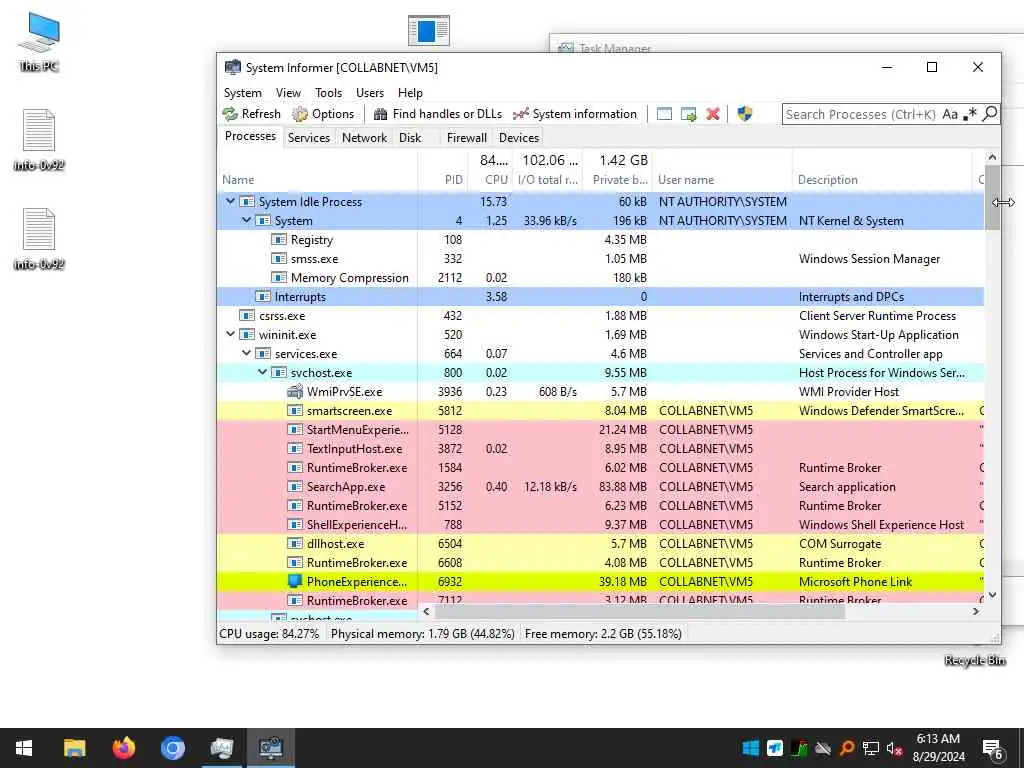This screenshot has height=768, width=1024.
Task: Select the Processes tab
Action: (x=250, y=136)
